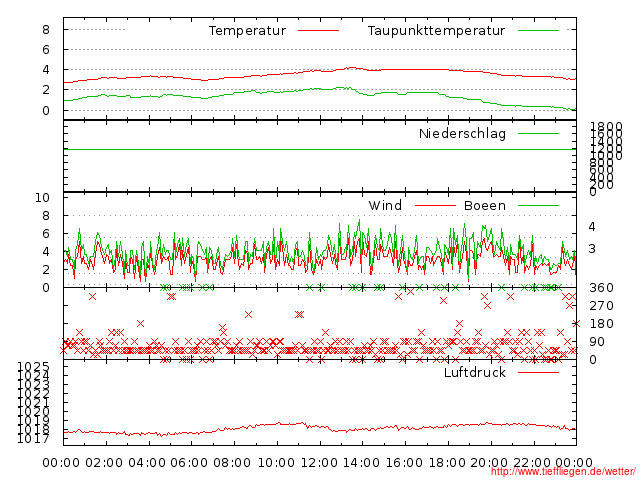Click the 180 wind direction axis label

coord(601,324)
